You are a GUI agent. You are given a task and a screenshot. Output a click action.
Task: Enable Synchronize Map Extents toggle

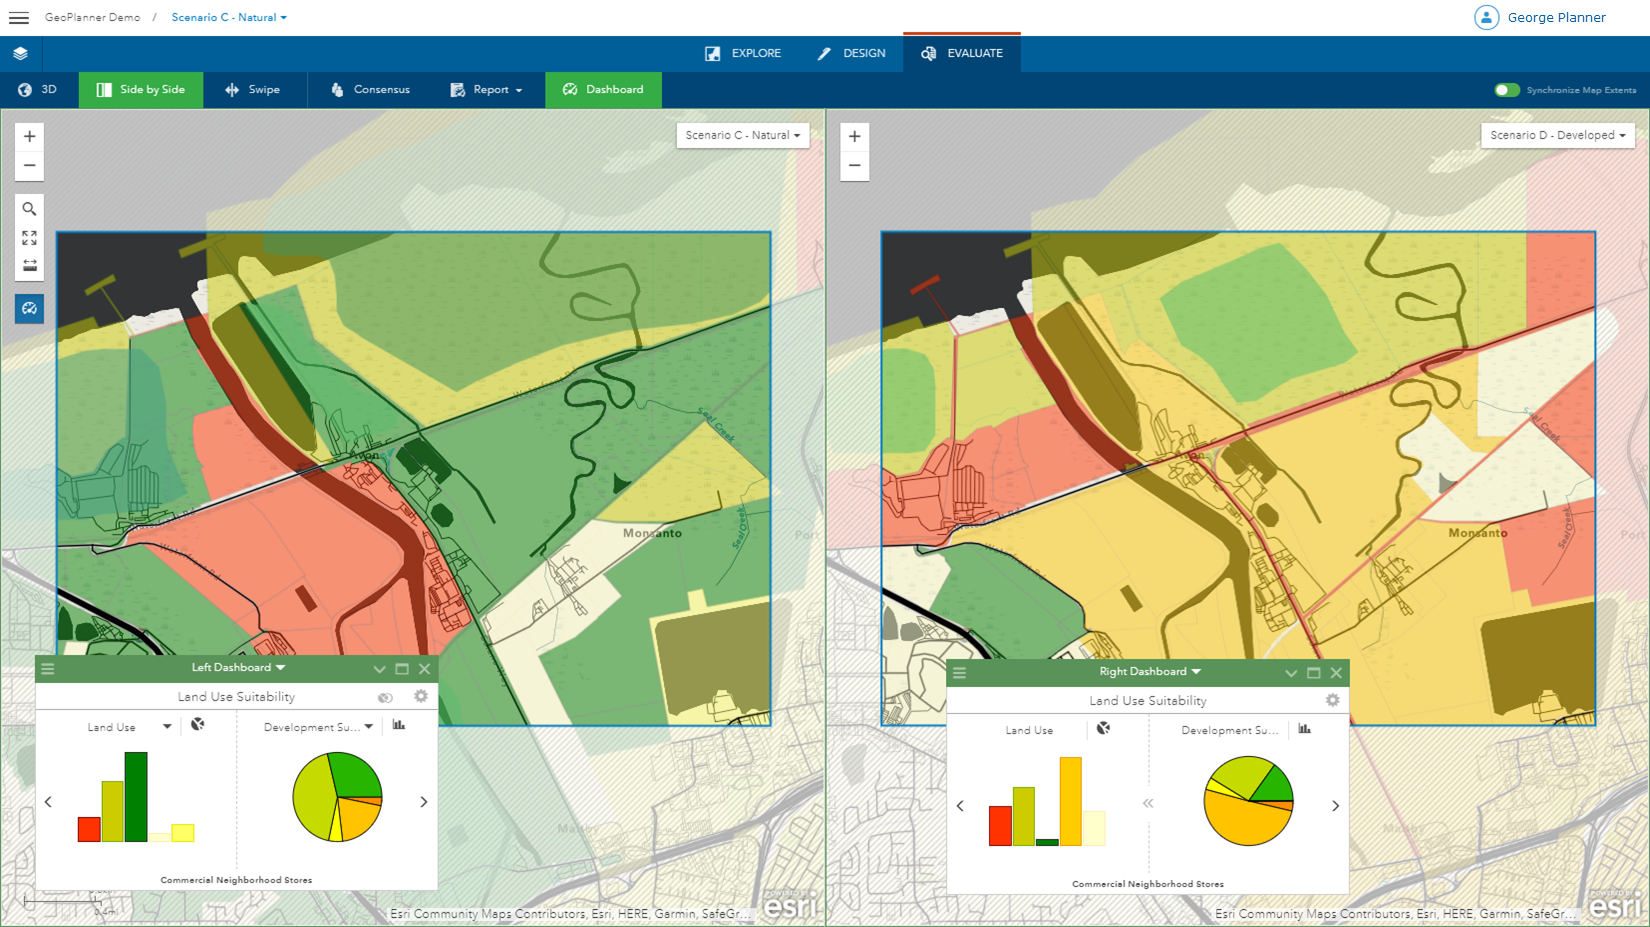1507,90
